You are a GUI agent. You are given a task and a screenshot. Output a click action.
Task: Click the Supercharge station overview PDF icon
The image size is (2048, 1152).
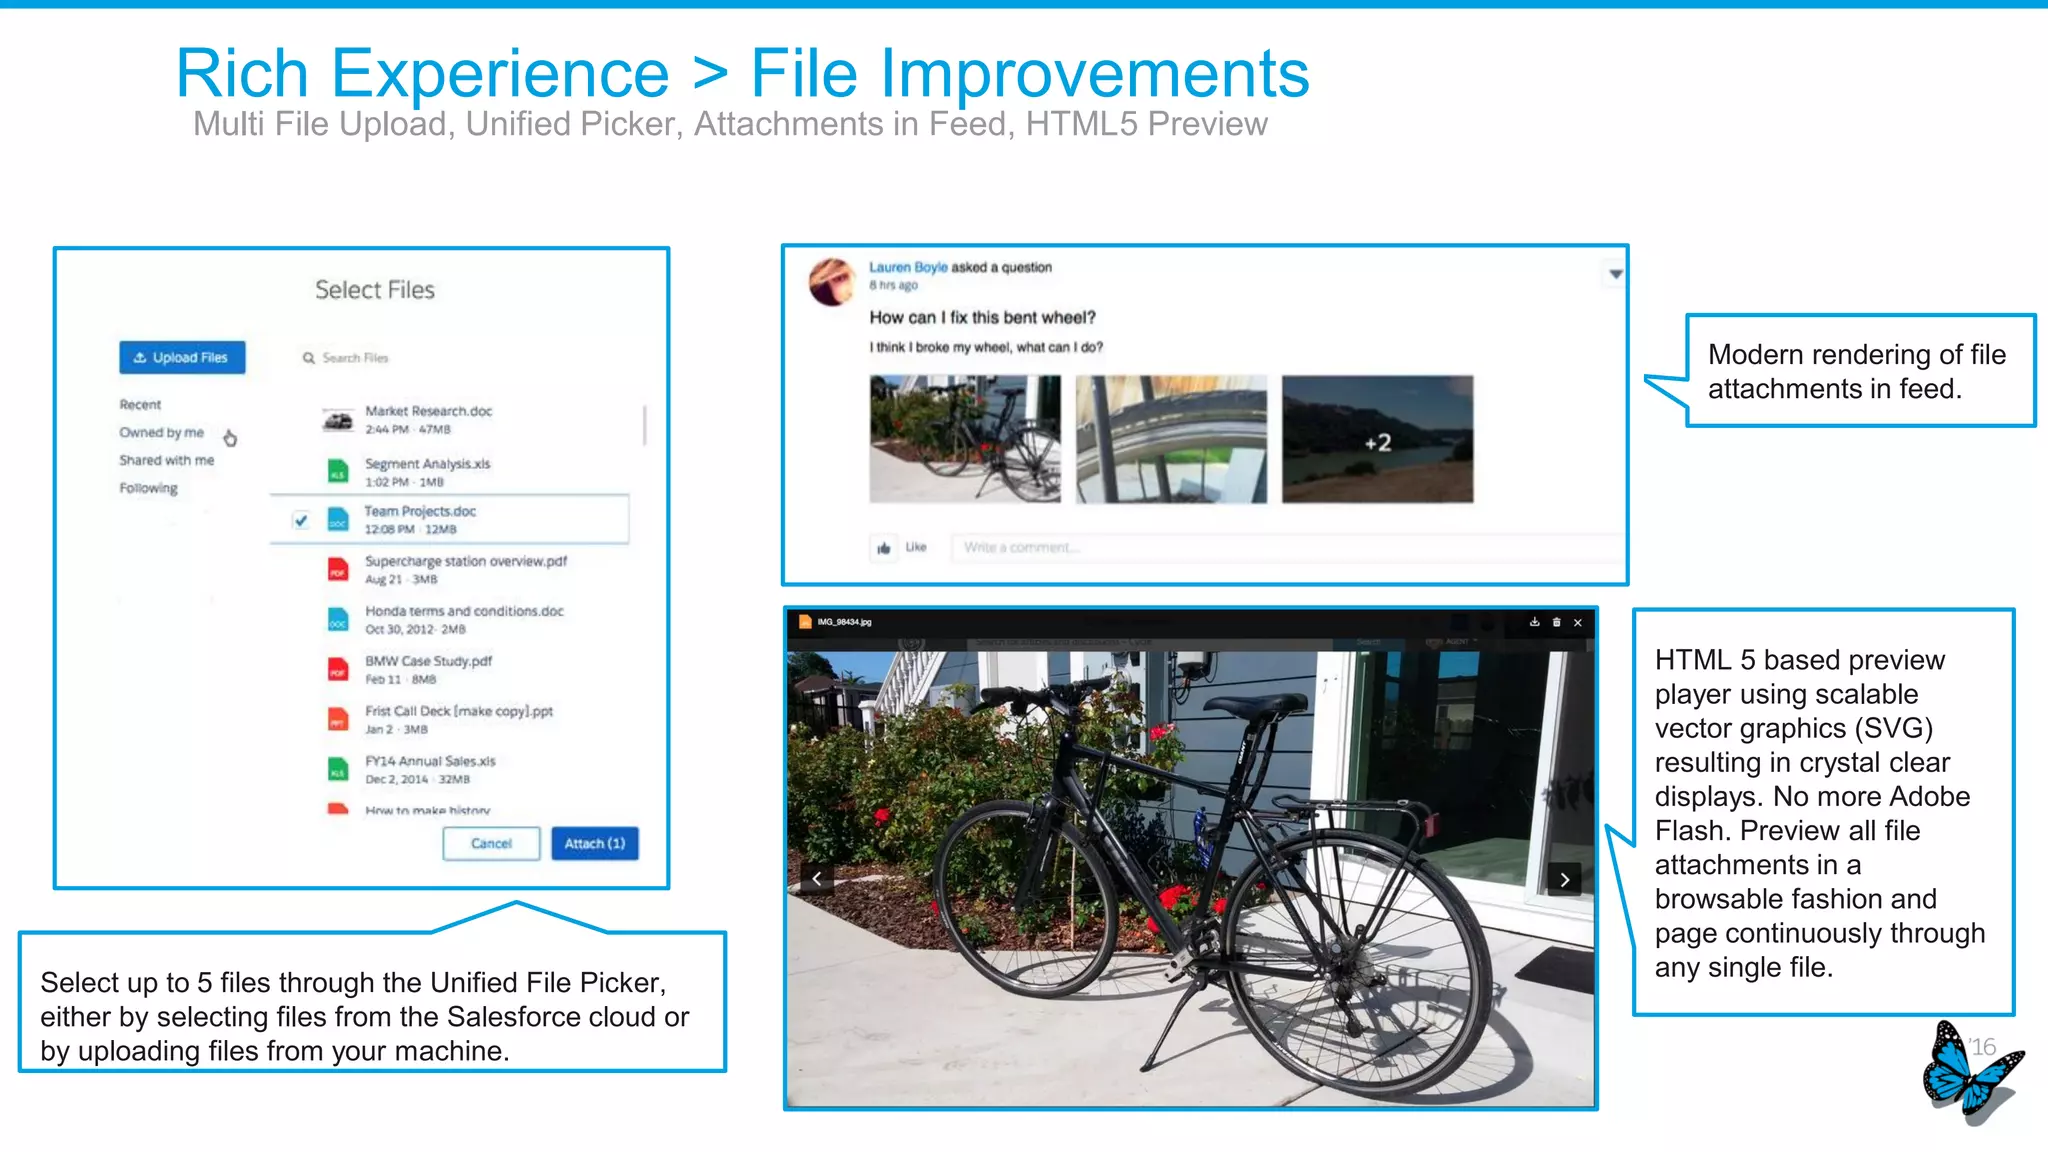click(x=338, y=570)
